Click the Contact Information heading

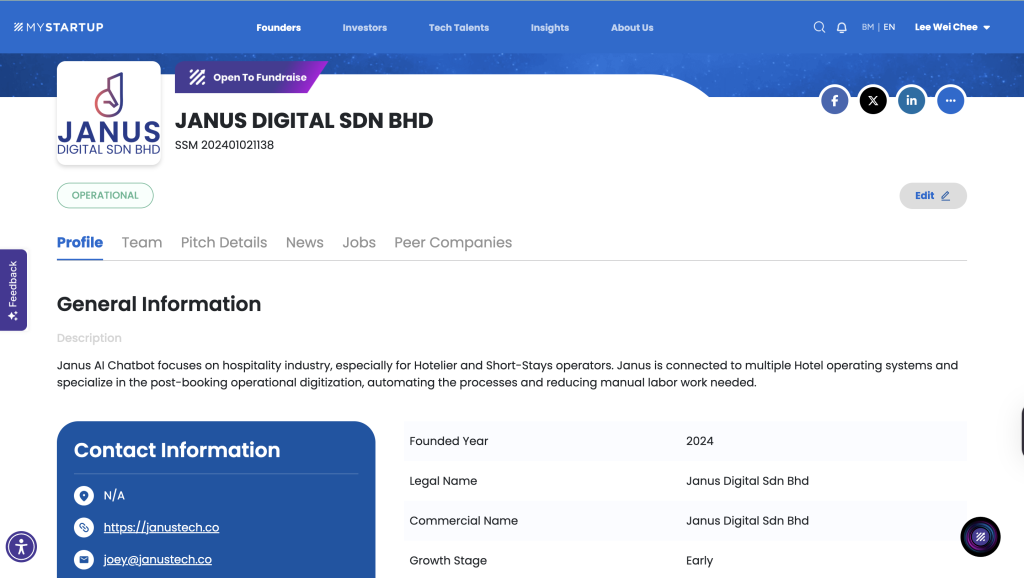point(177,450)
